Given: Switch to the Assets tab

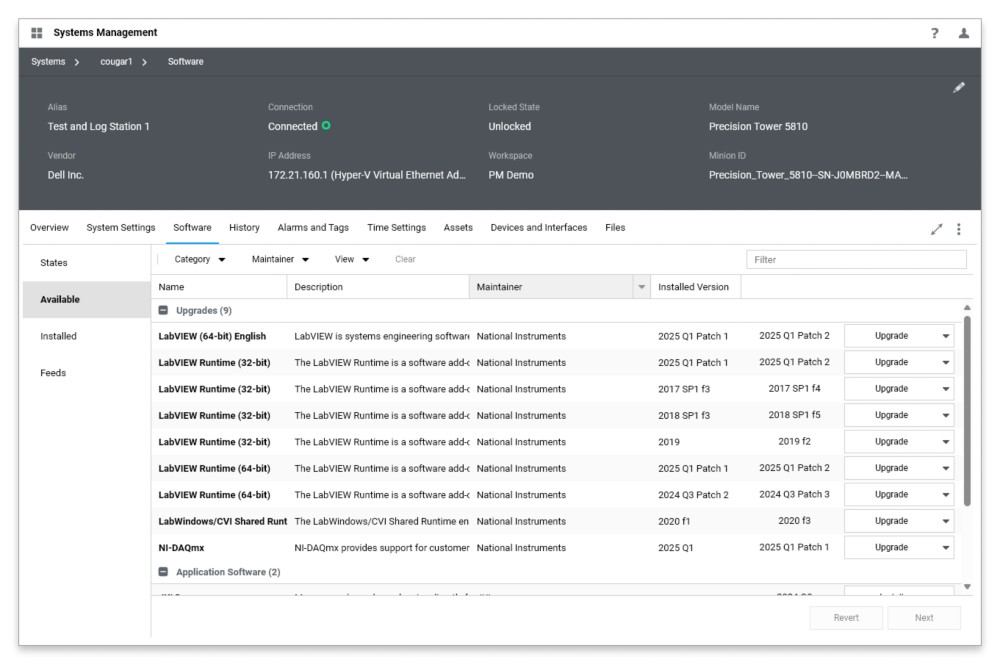Looking at the screenshot, I should coord(458,228).
